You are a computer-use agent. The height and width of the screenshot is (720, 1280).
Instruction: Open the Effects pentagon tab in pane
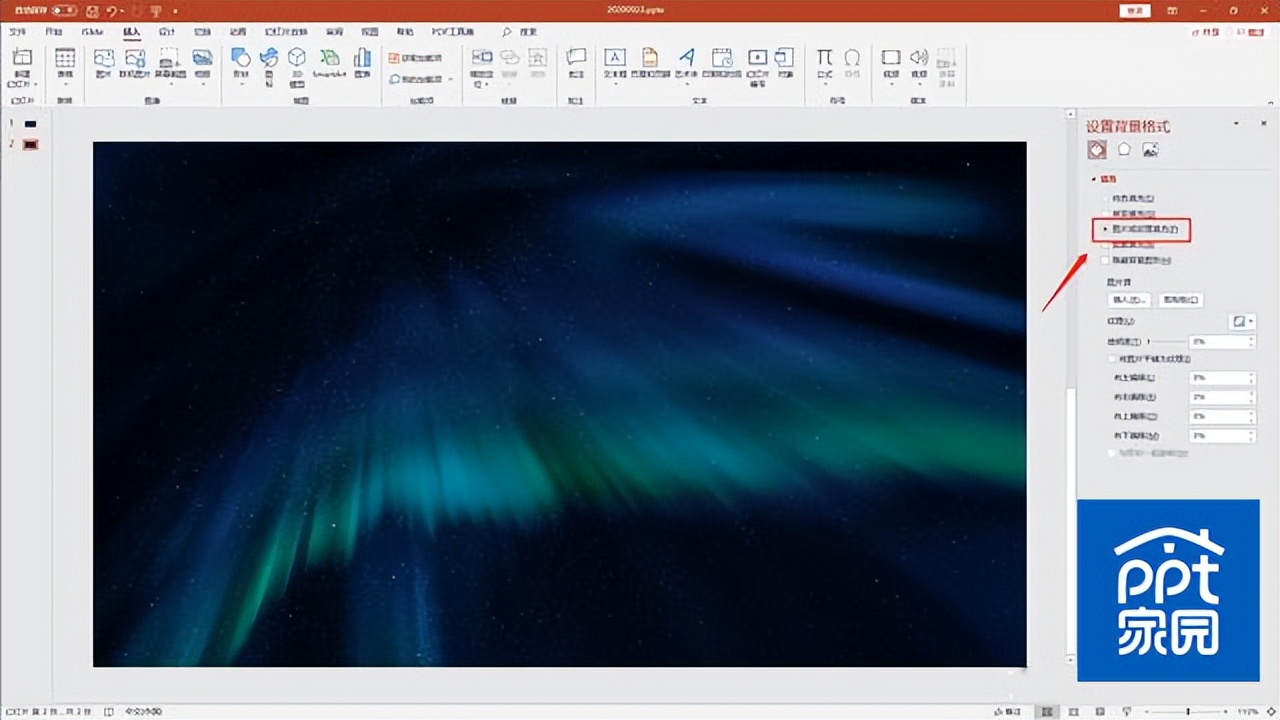pos(1124,149)
